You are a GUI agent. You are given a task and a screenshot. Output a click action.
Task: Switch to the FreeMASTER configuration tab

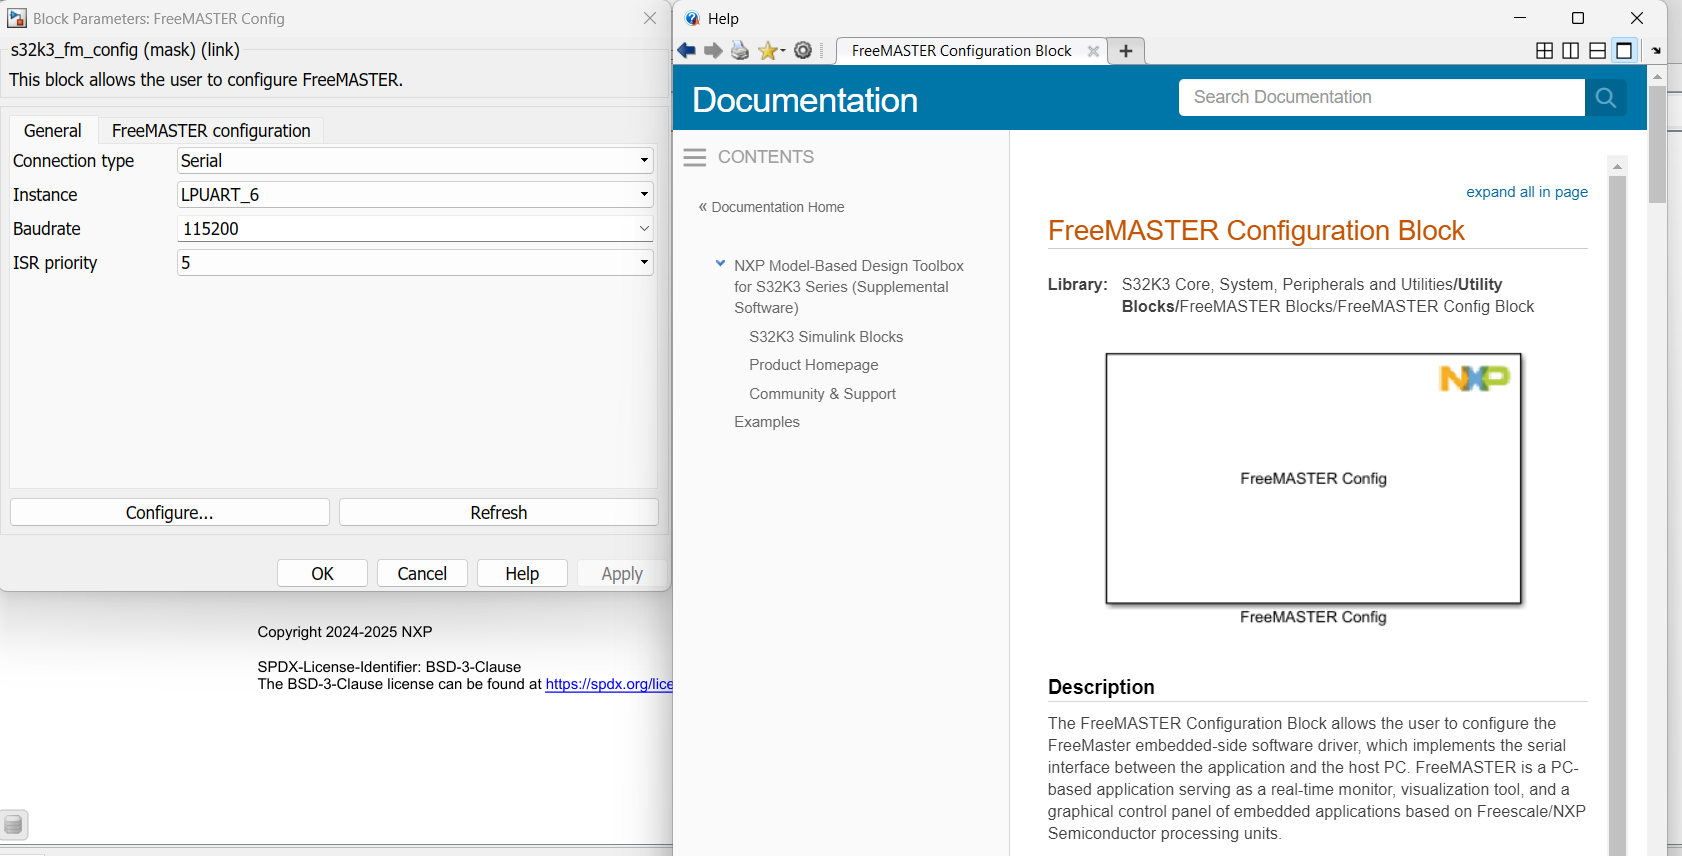pos(211,131)
